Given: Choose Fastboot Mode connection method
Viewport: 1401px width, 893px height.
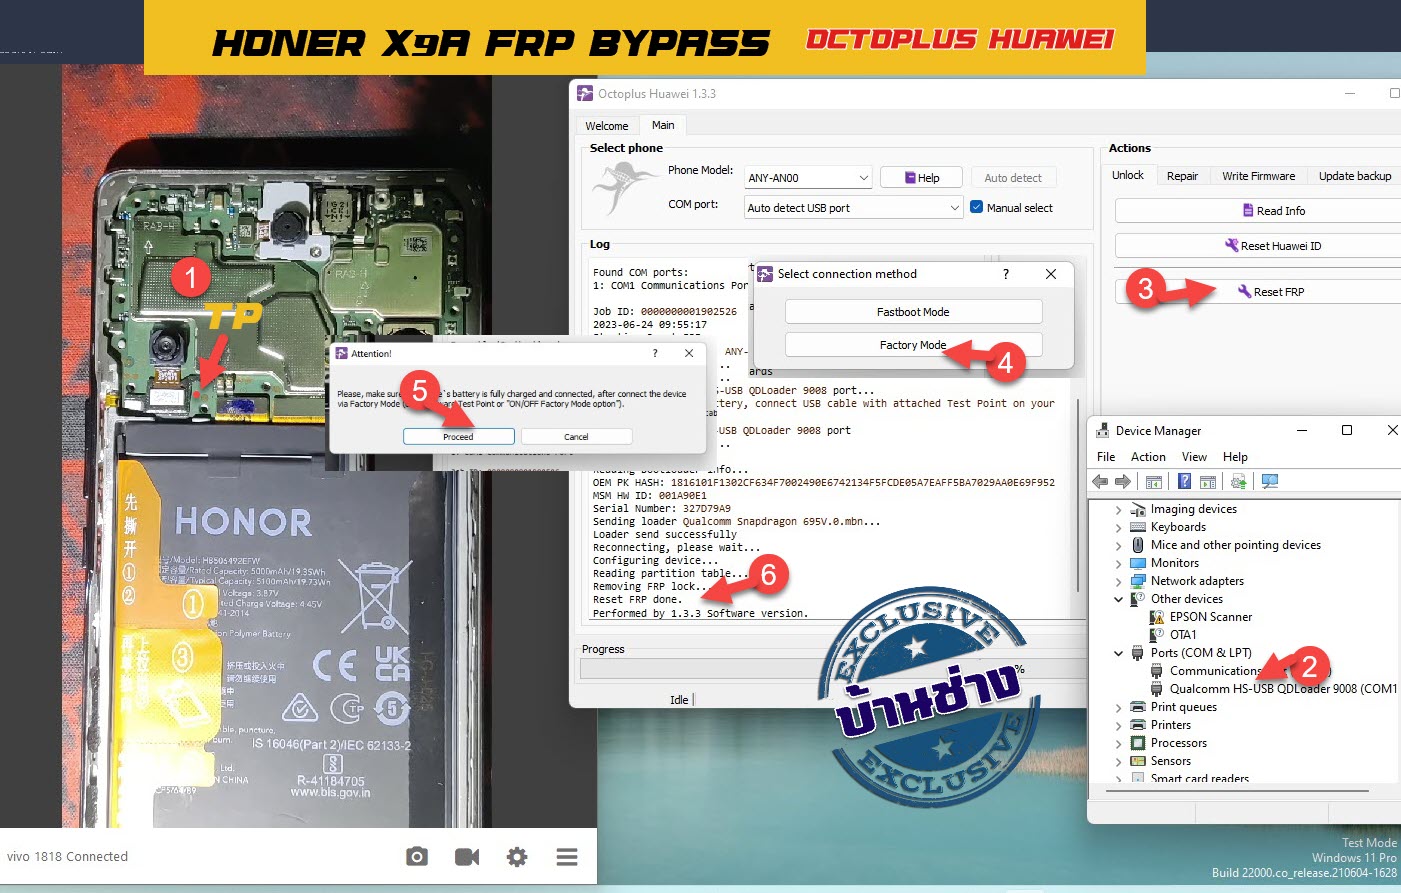Looking at the screenshot, I should [913, 312].
